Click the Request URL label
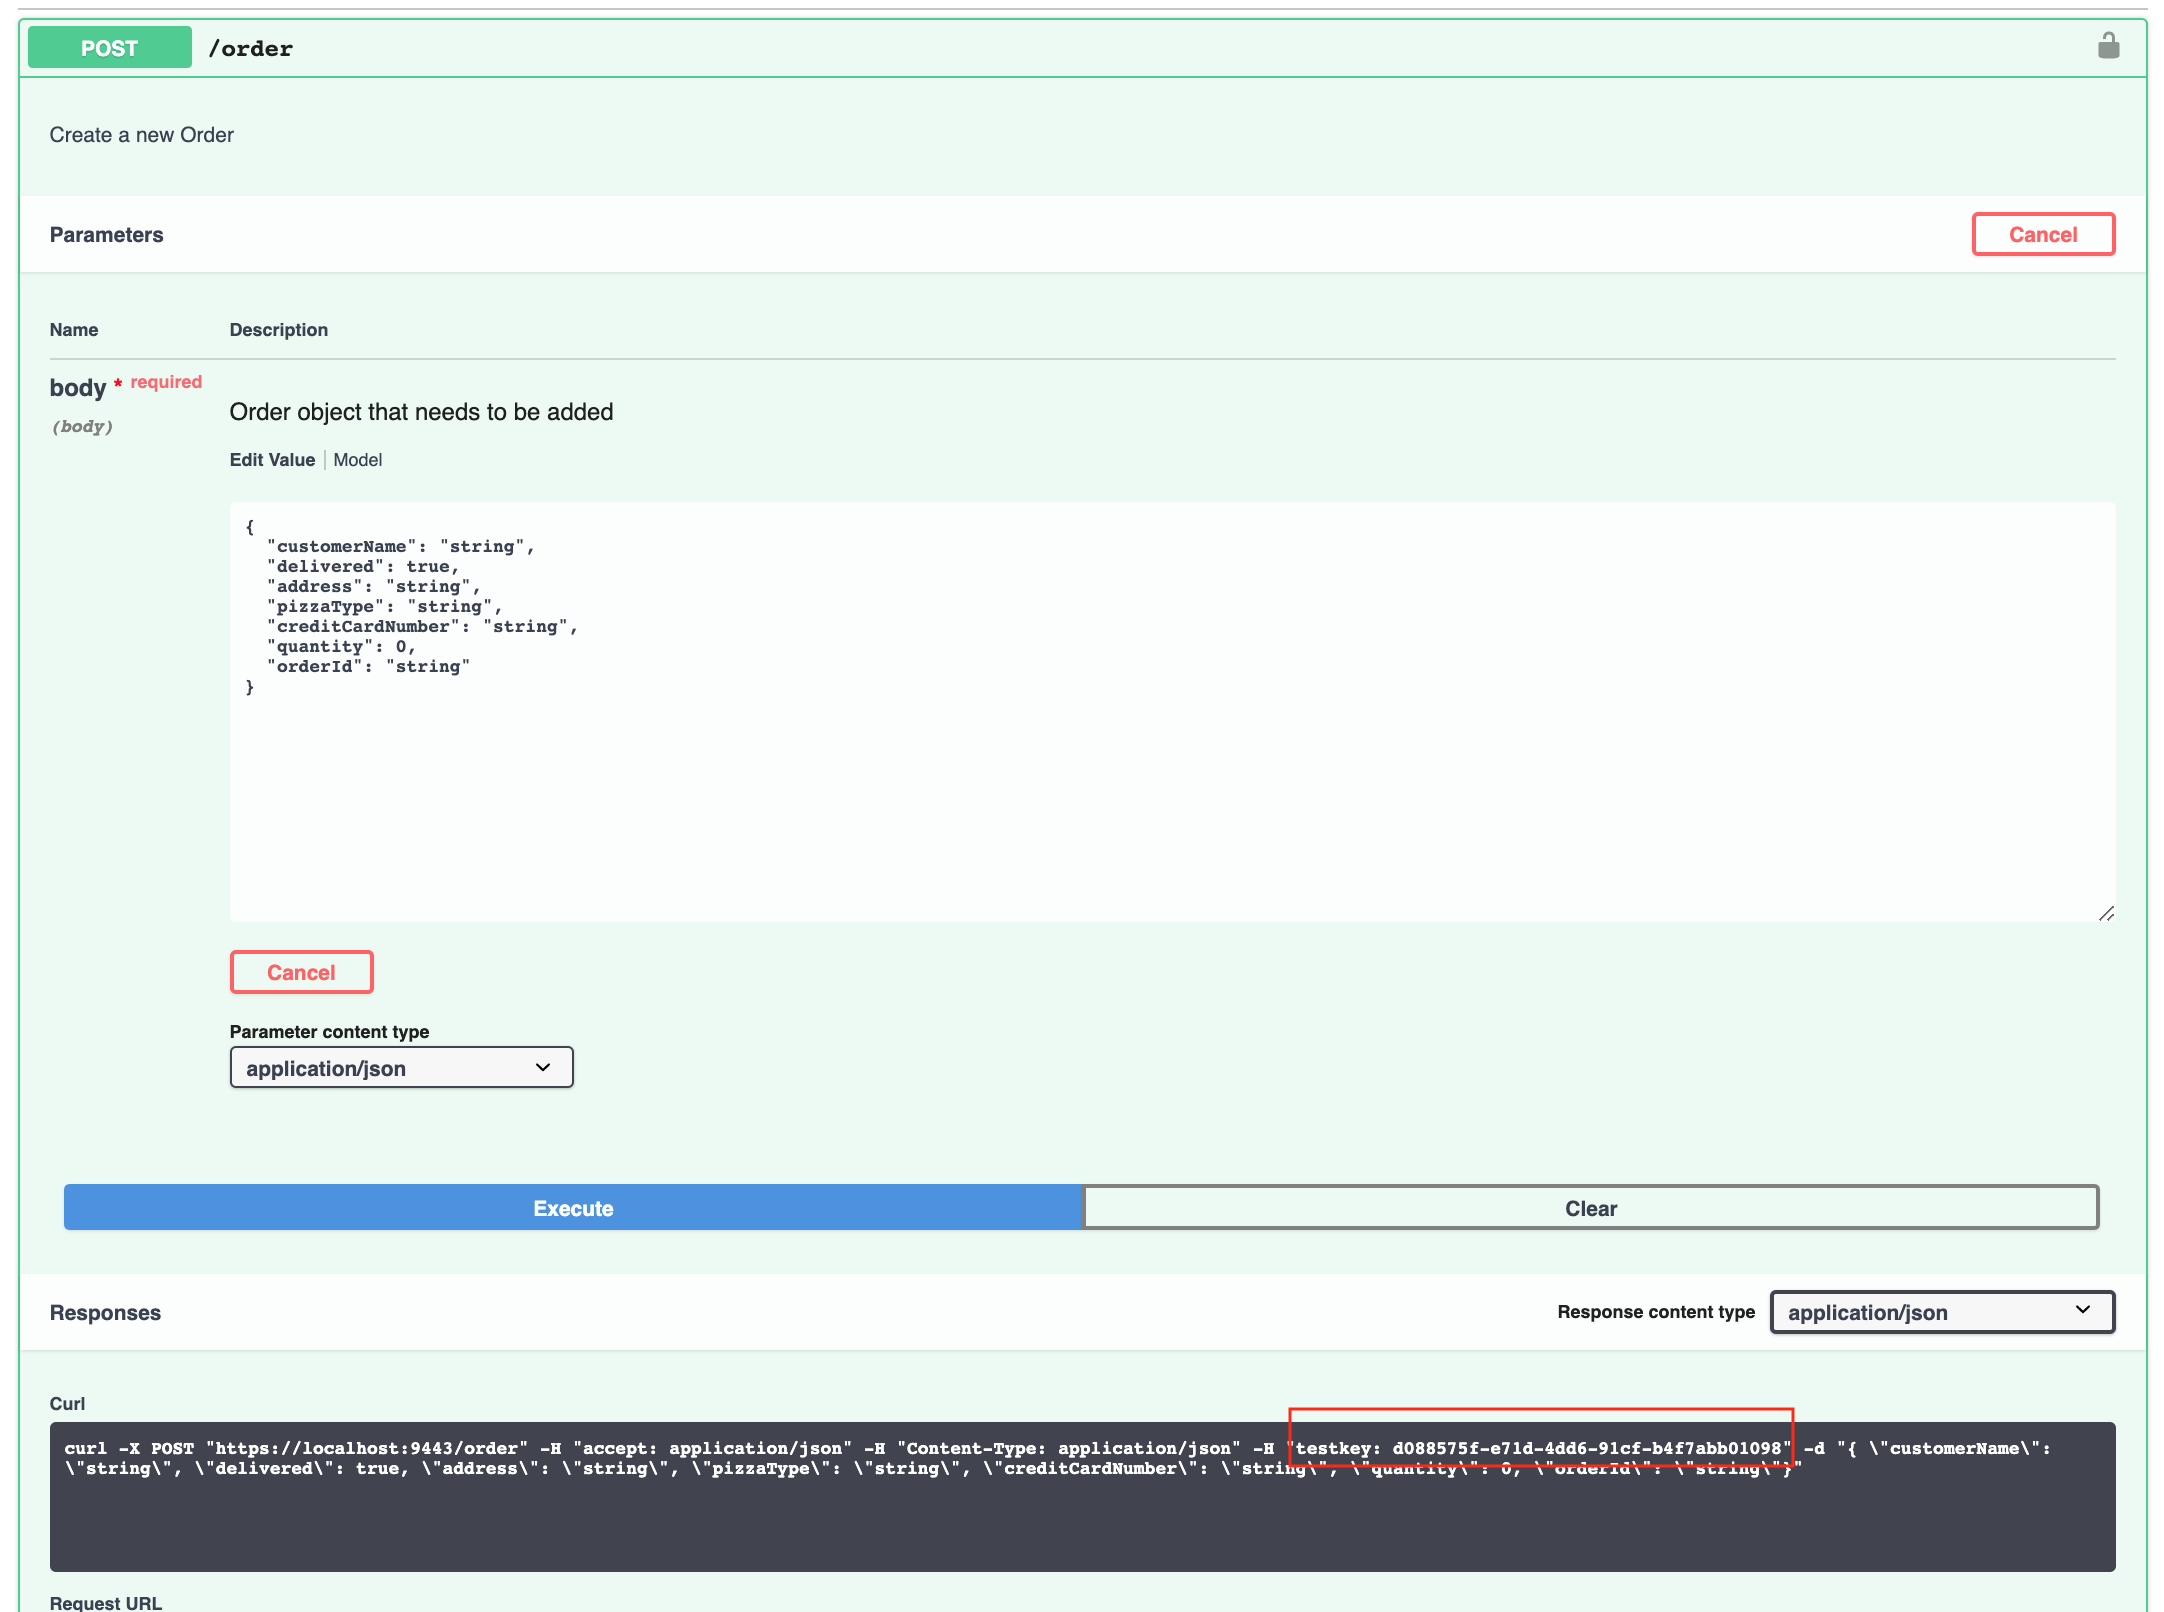Image resolution: width=2164 pixels, height=1612 pixels. click(x=106, y=1602)
